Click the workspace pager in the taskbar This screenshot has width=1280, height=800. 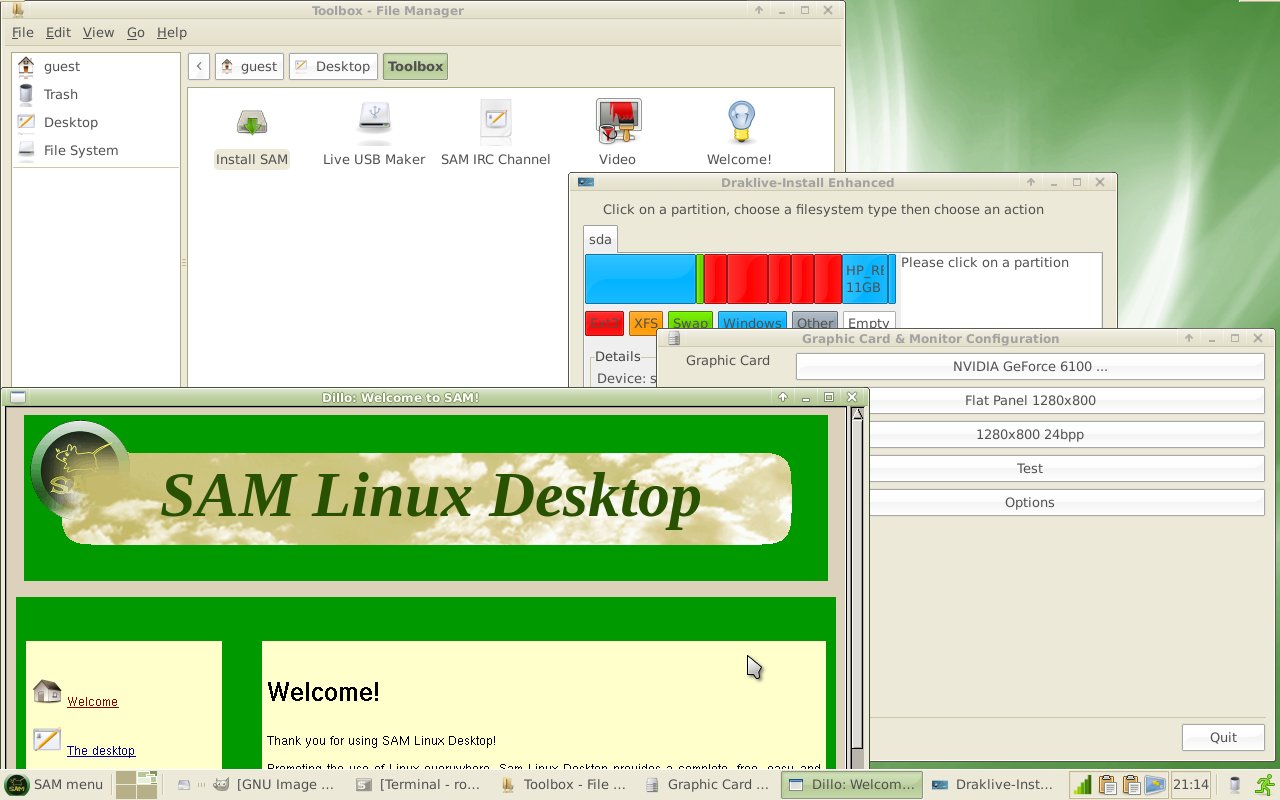coord(137,785)
